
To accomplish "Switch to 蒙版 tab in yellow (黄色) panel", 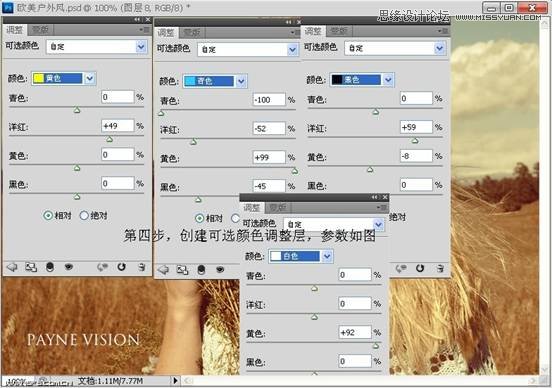I will click(x=41, y=30).
